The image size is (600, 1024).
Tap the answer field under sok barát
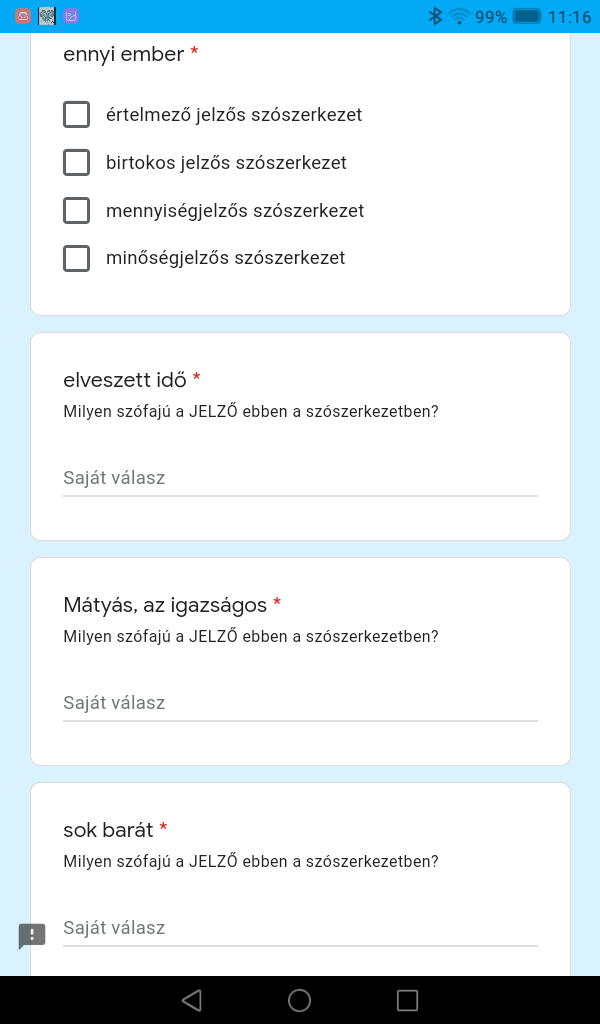pos(300,928)
